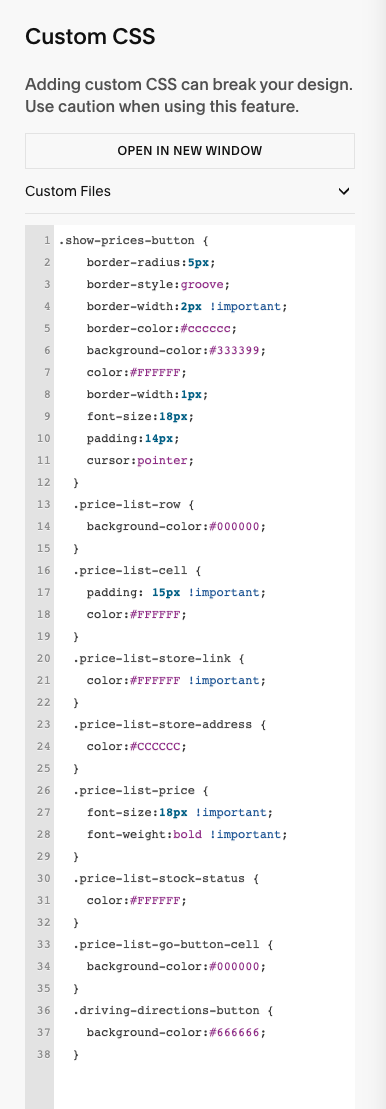The height and width of the screenshot is (1109, 386).
Task: Place cursor in cursor:pointer line
Action: coord(140,460)
